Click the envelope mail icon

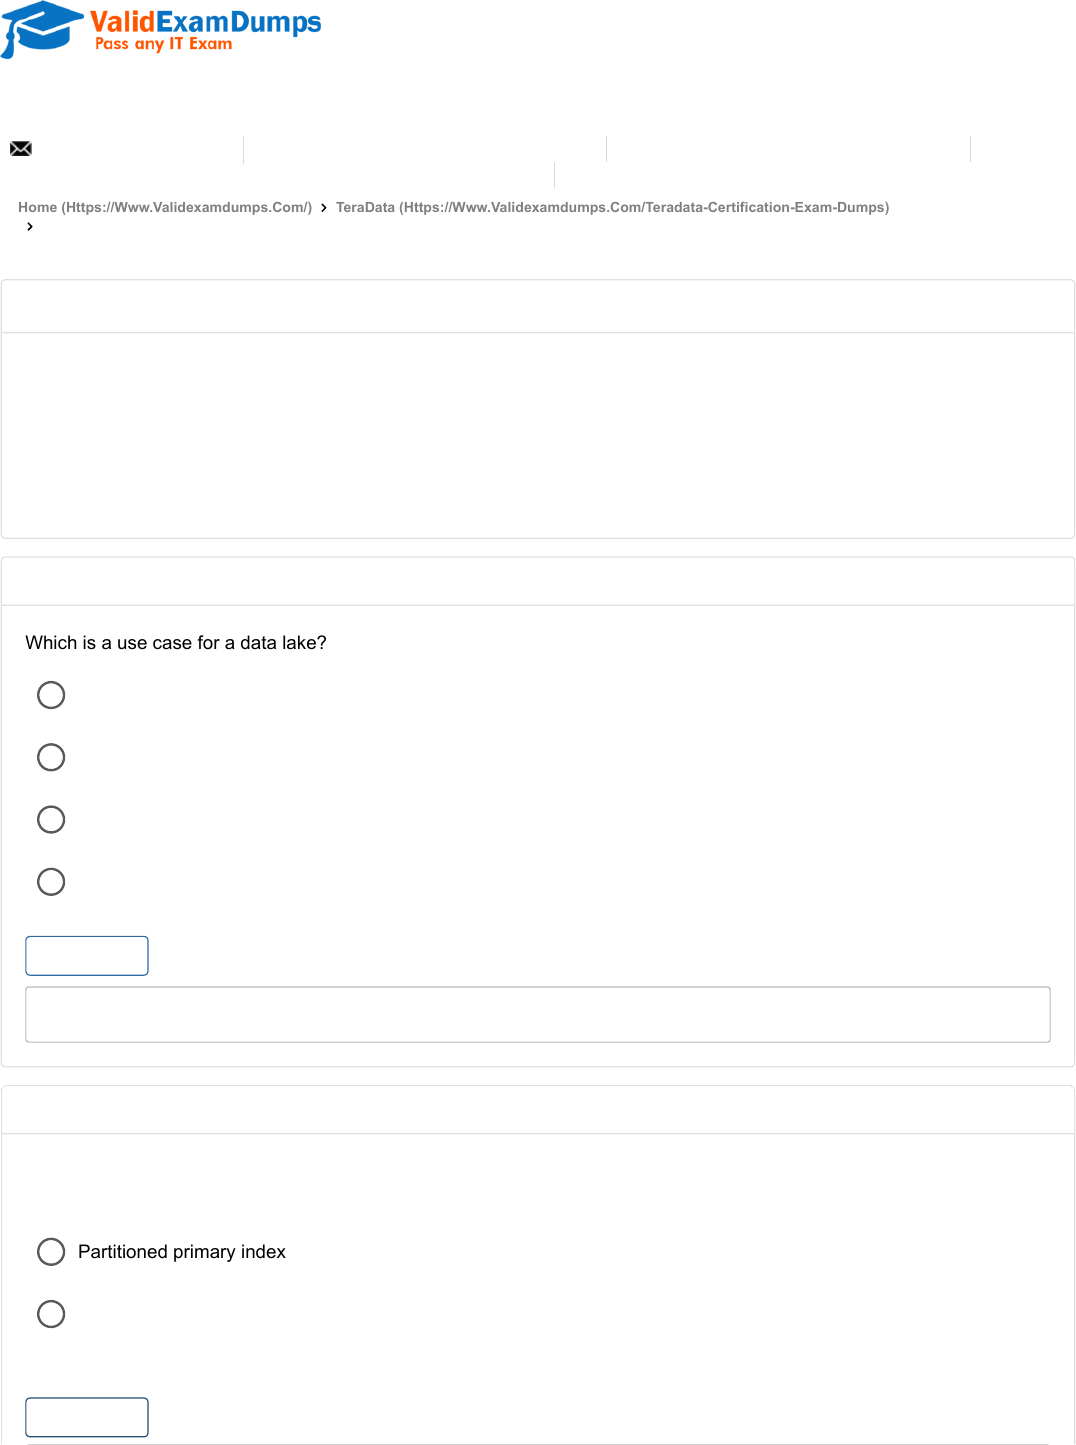tap(21, 149)
